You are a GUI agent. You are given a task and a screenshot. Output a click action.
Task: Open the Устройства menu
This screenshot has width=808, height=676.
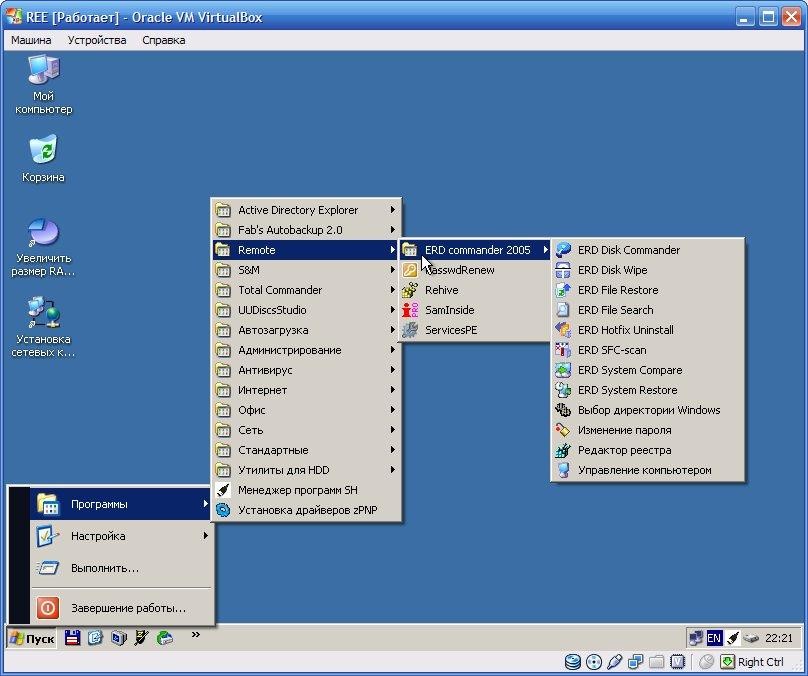(97, 40)
